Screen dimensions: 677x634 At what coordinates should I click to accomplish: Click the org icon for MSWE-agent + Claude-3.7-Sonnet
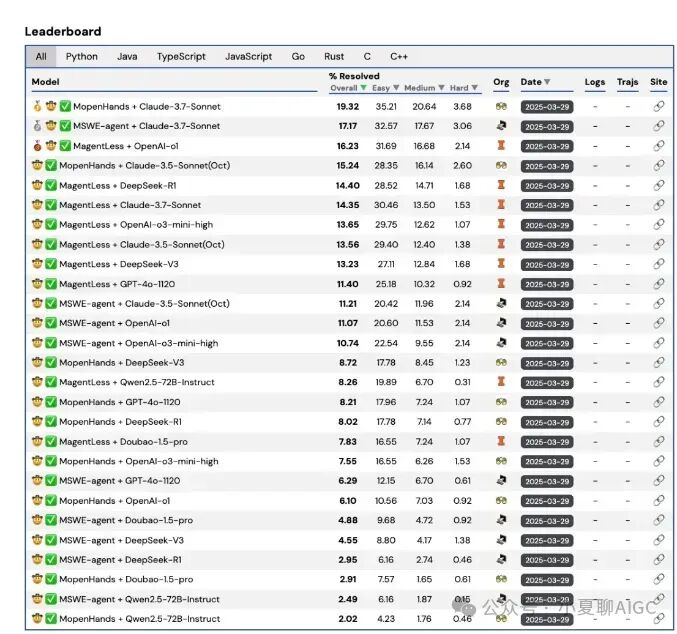click(501, 127)
